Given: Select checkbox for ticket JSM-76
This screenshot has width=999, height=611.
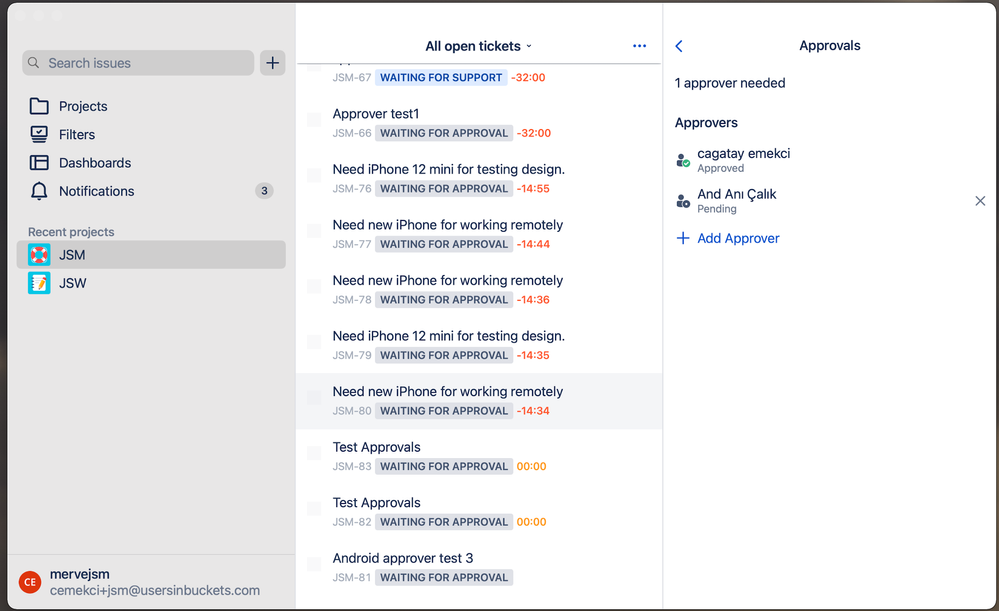Looking at the screenshot, I should click(x=314, y=175).
